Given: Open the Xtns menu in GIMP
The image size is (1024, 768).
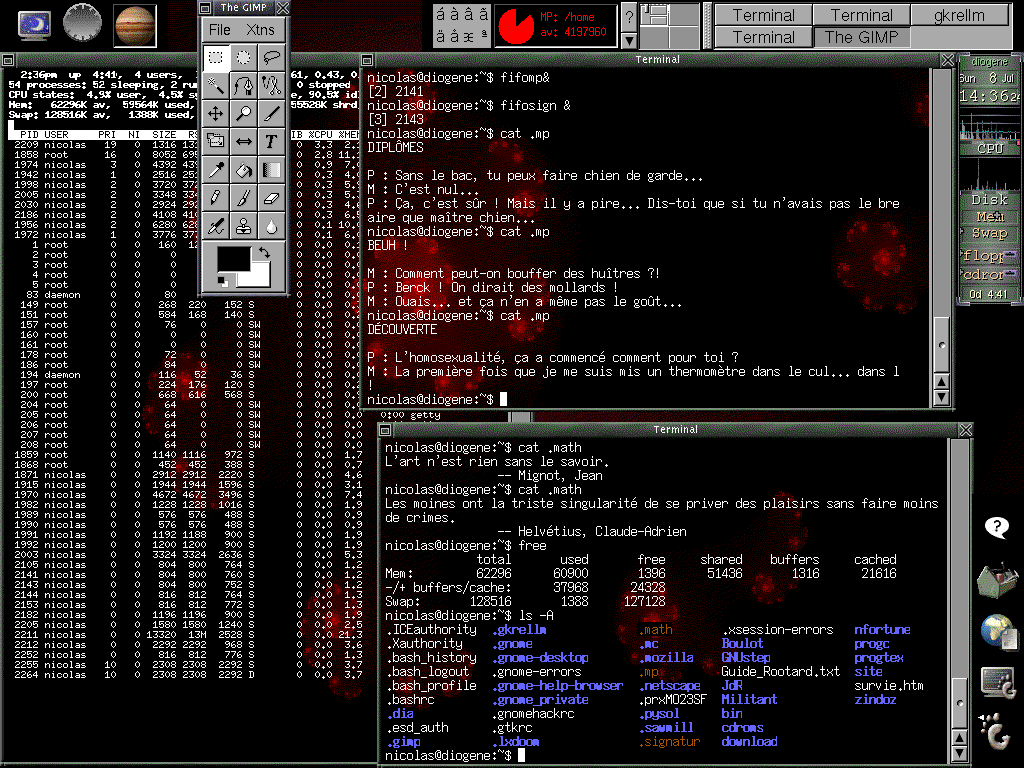Looking at the screenshot, I should coord(260,30).
